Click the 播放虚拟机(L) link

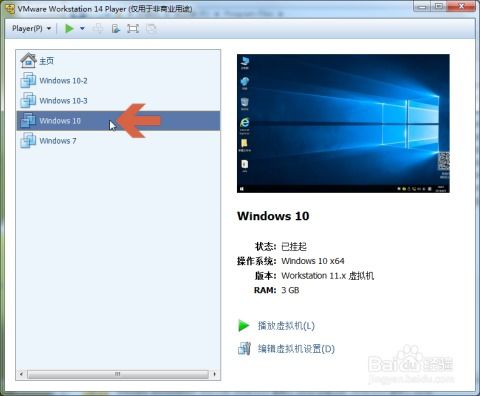(x=286, y=326)
